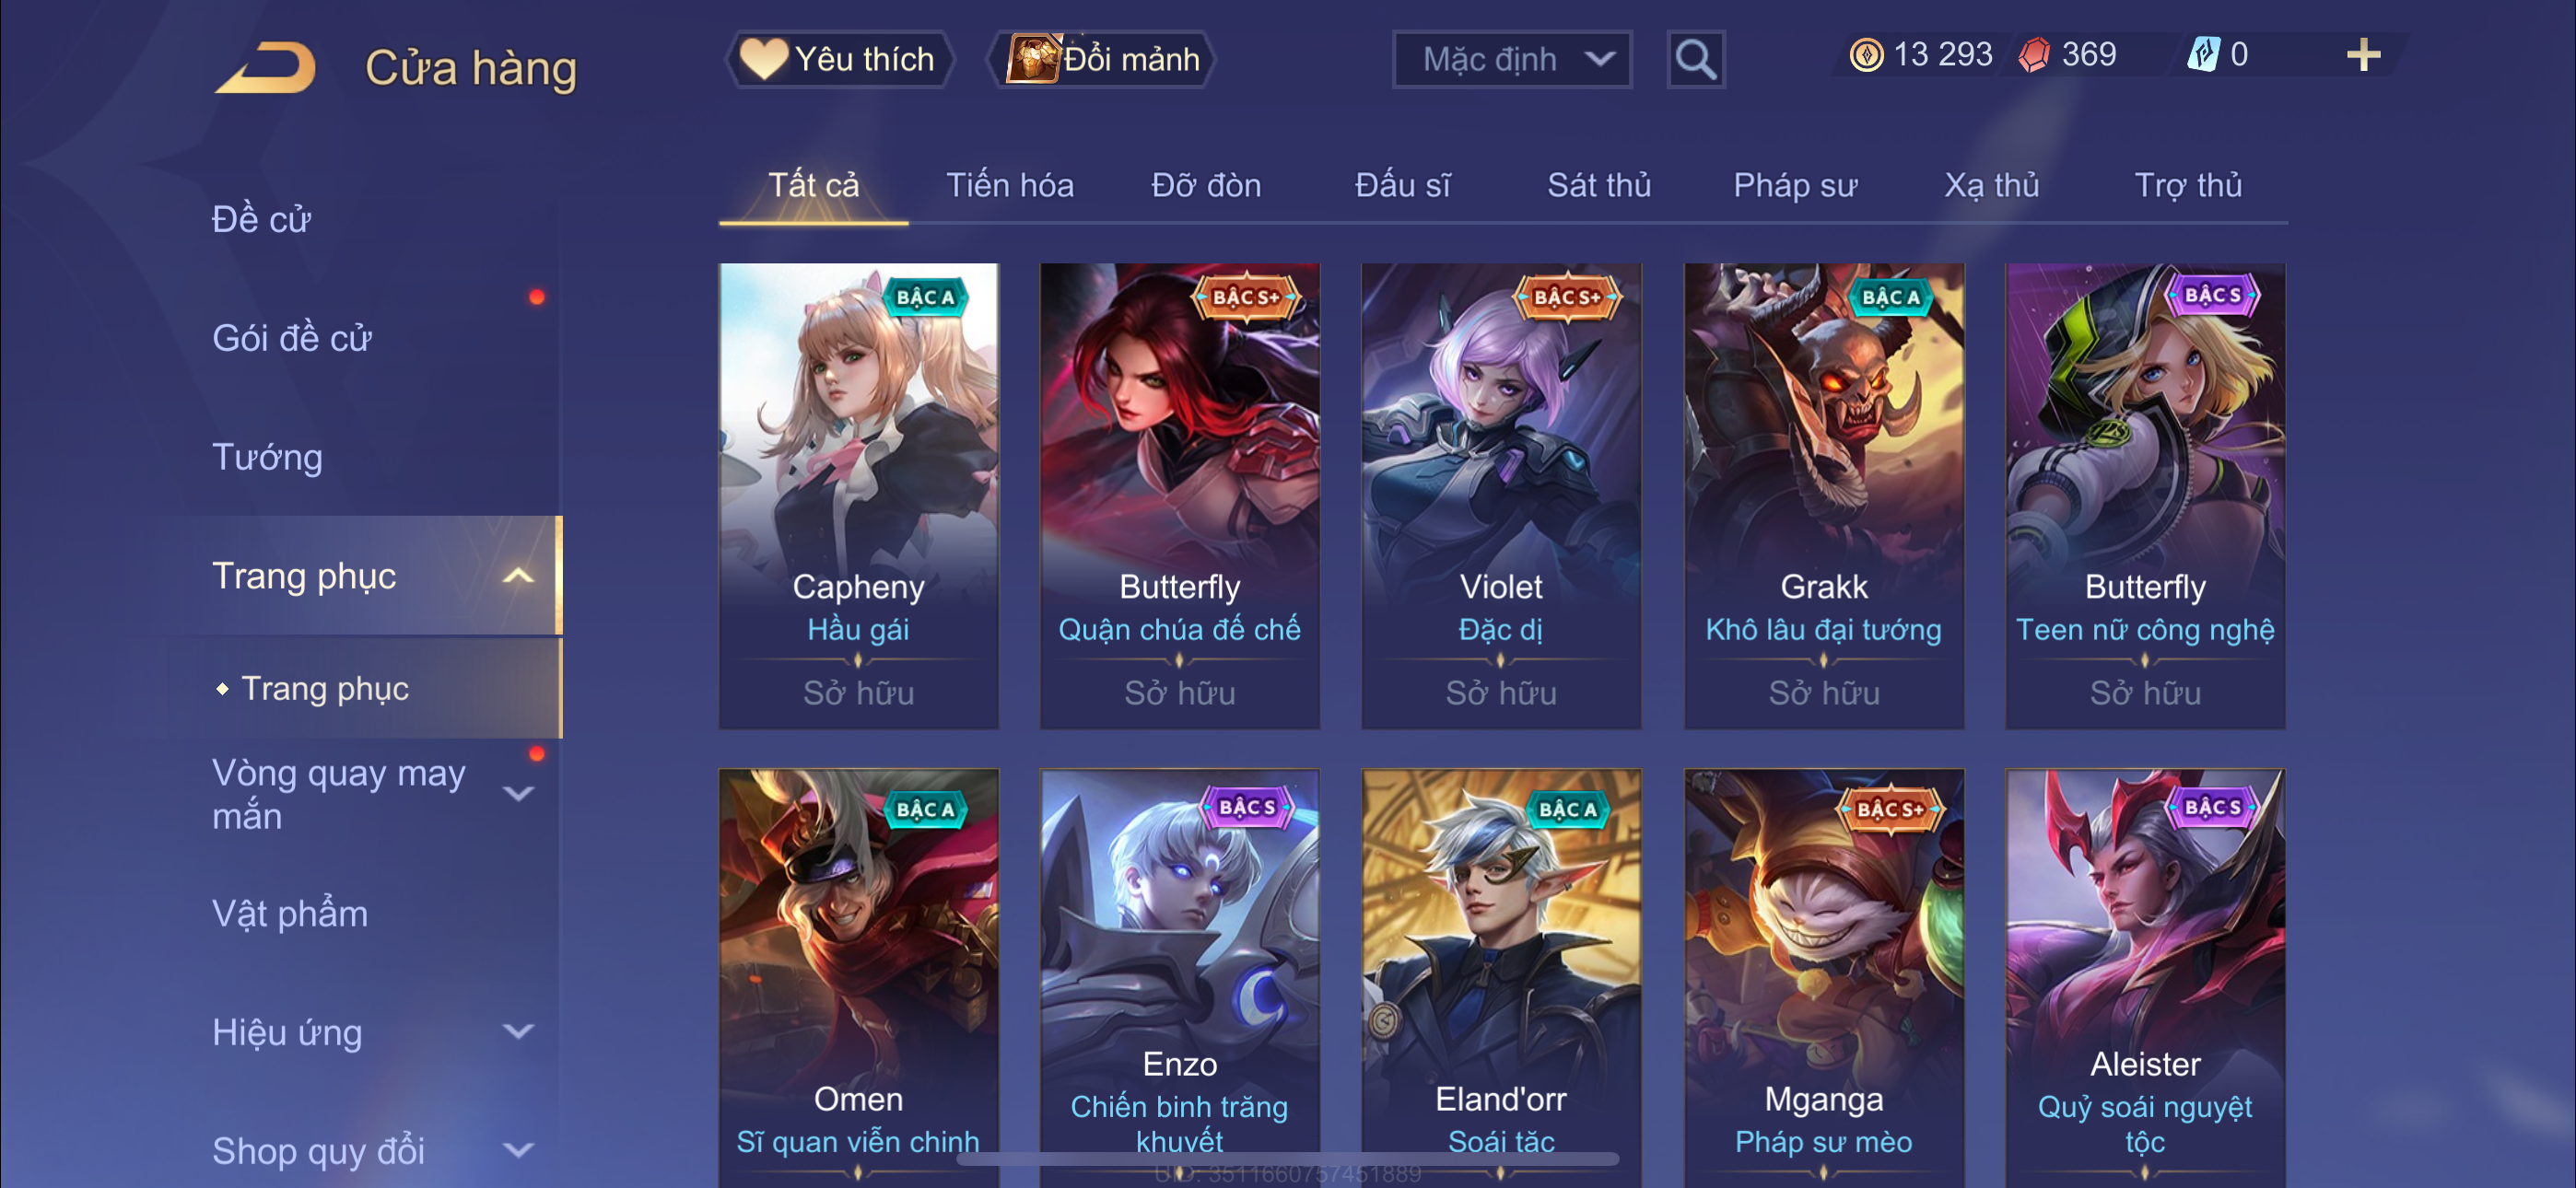Switch to the Pháp sư tab
This screenshot has height=1188, width=2576.
pos(1795,185)
